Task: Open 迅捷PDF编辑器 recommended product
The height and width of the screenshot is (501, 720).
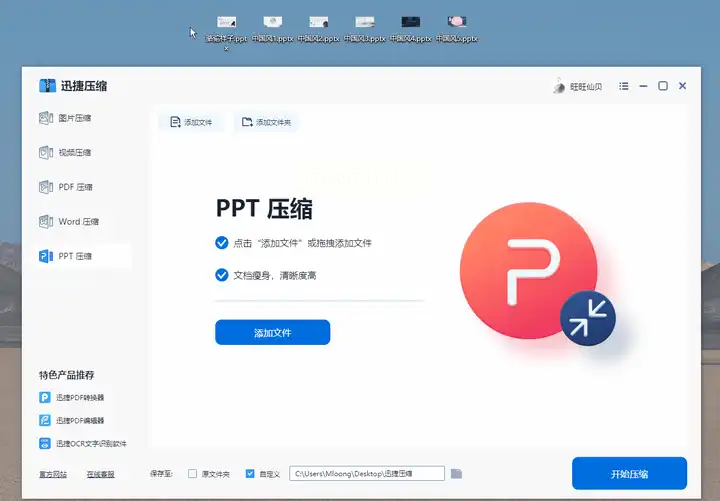Action: (72, 420)
